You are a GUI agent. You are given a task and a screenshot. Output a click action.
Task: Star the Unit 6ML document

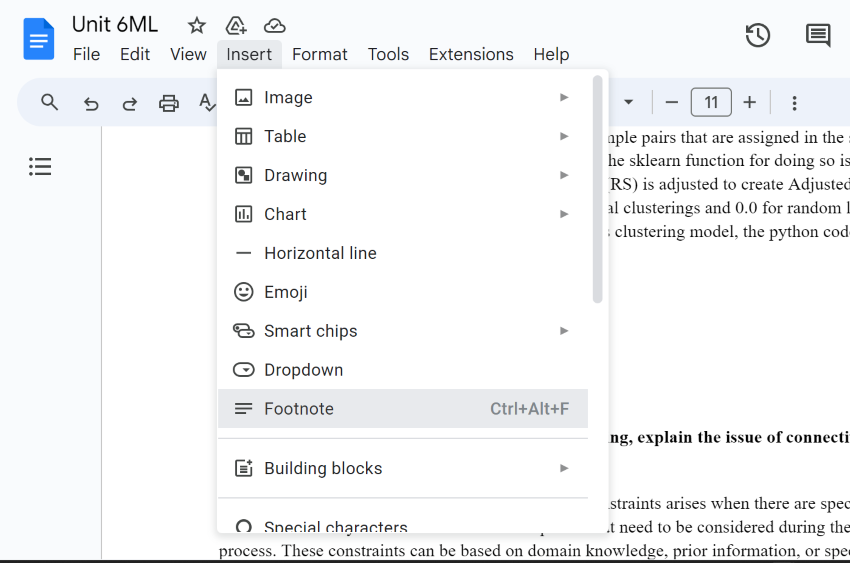click(197, 26)
